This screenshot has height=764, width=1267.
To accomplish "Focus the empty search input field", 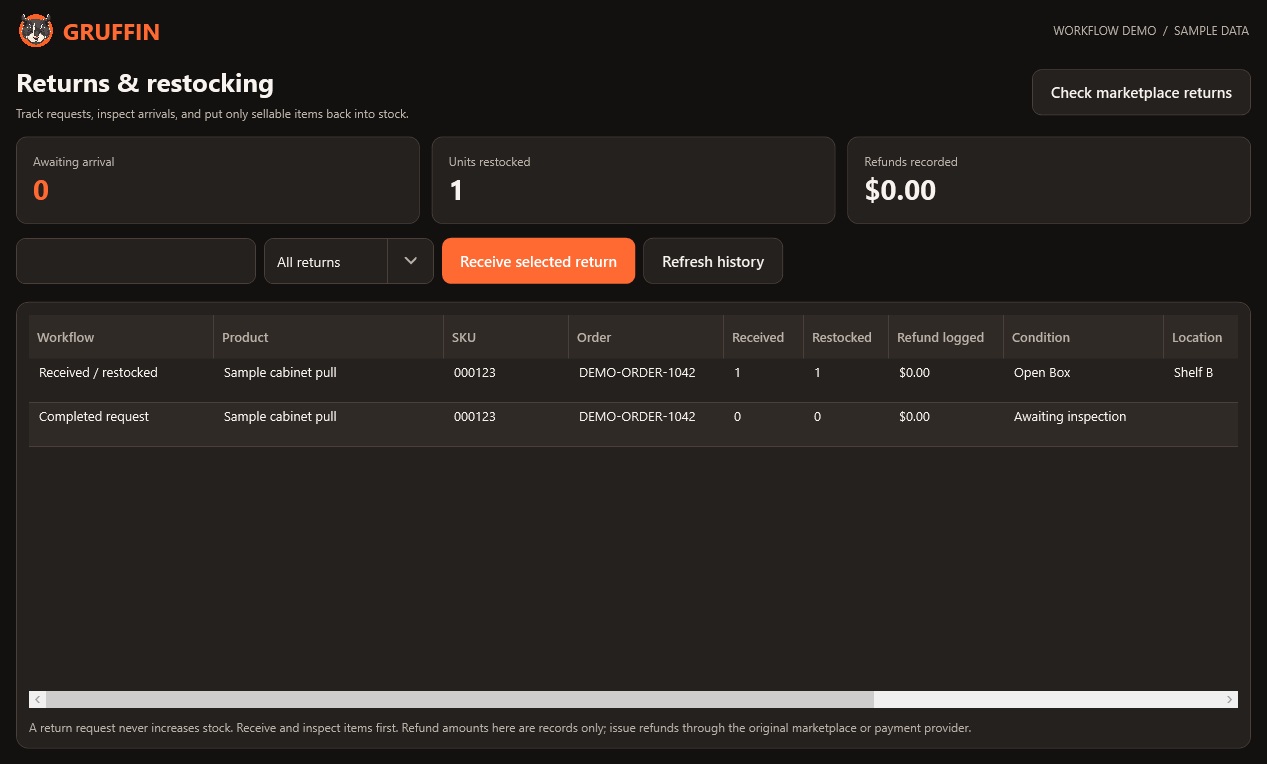I will coord(136,261).
